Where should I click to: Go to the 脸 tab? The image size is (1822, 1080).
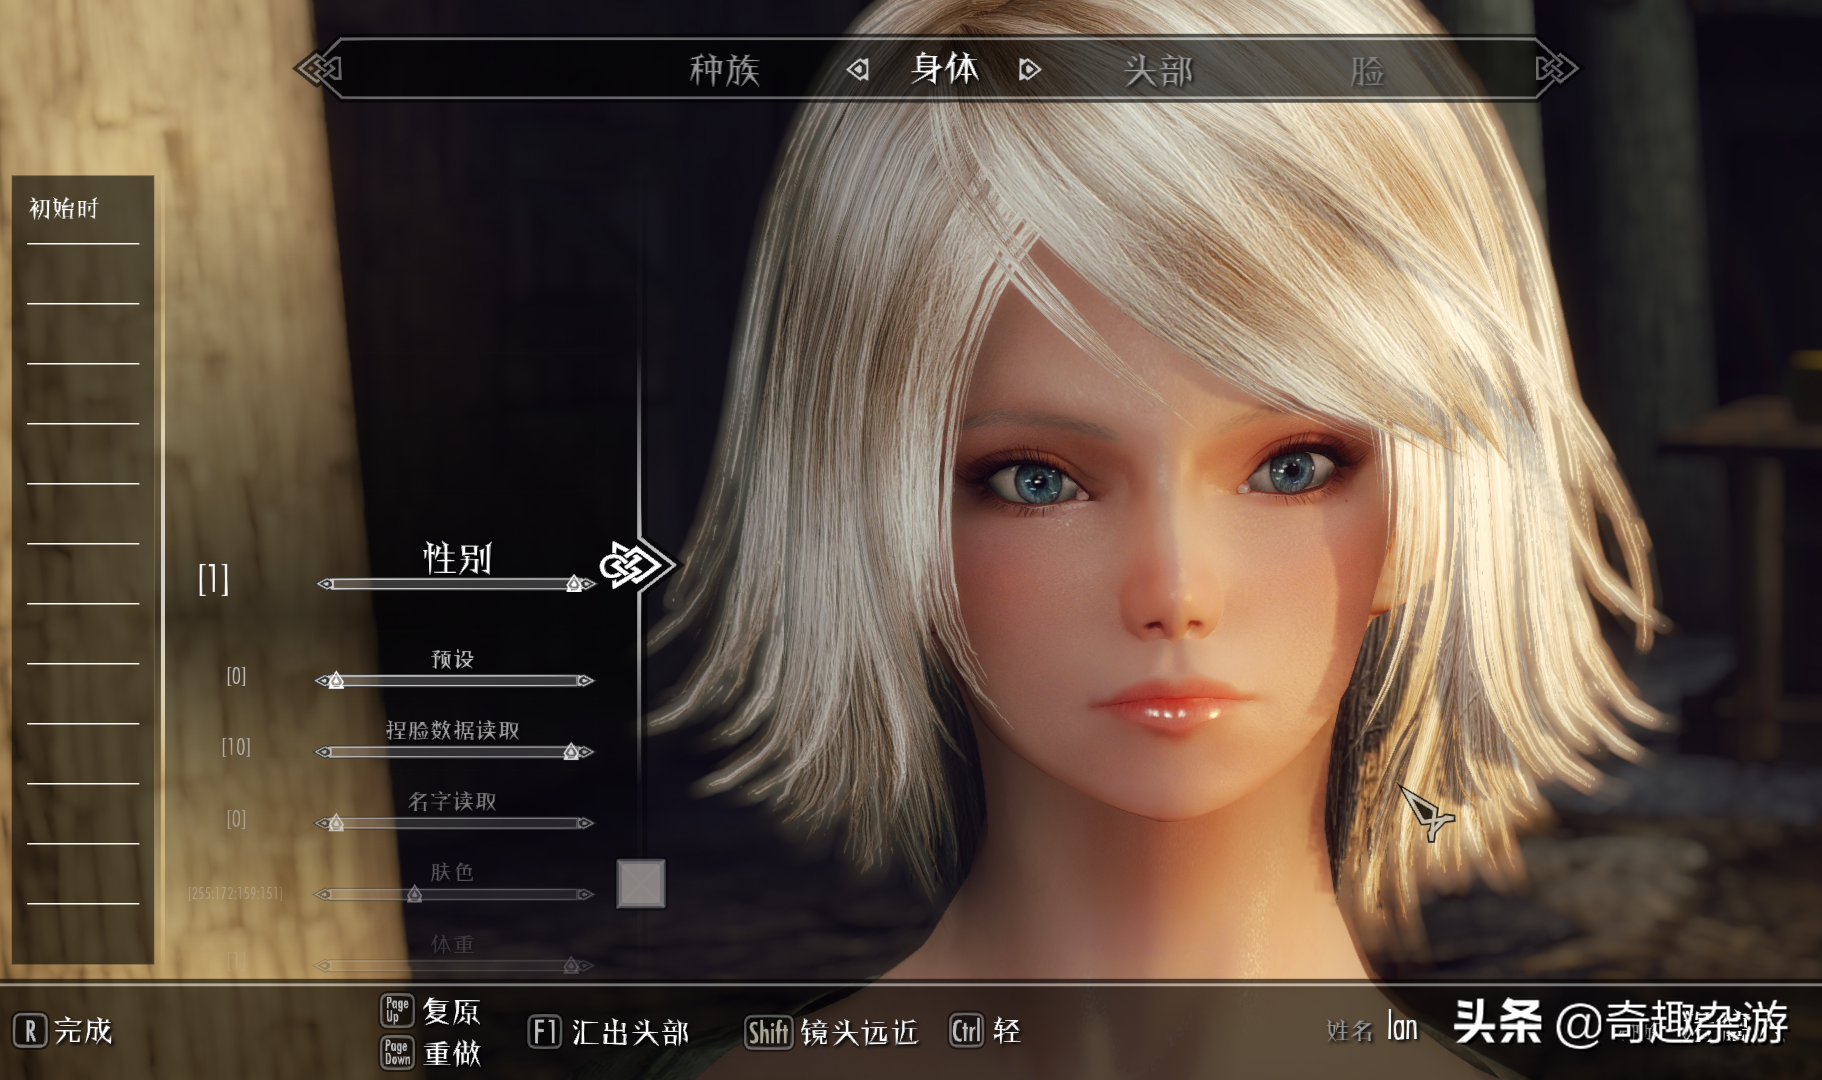tap(1367, 70)
